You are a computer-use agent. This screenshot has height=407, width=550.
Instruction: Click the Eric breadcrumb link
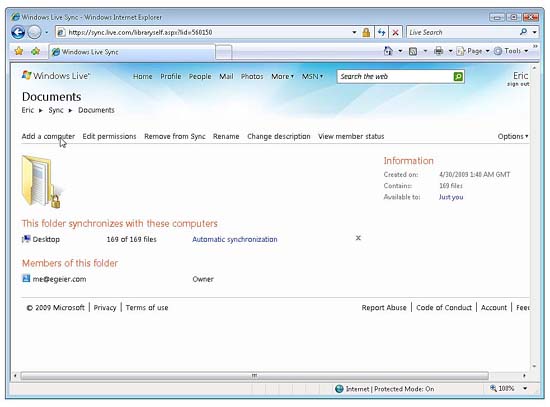coord(28,110)
